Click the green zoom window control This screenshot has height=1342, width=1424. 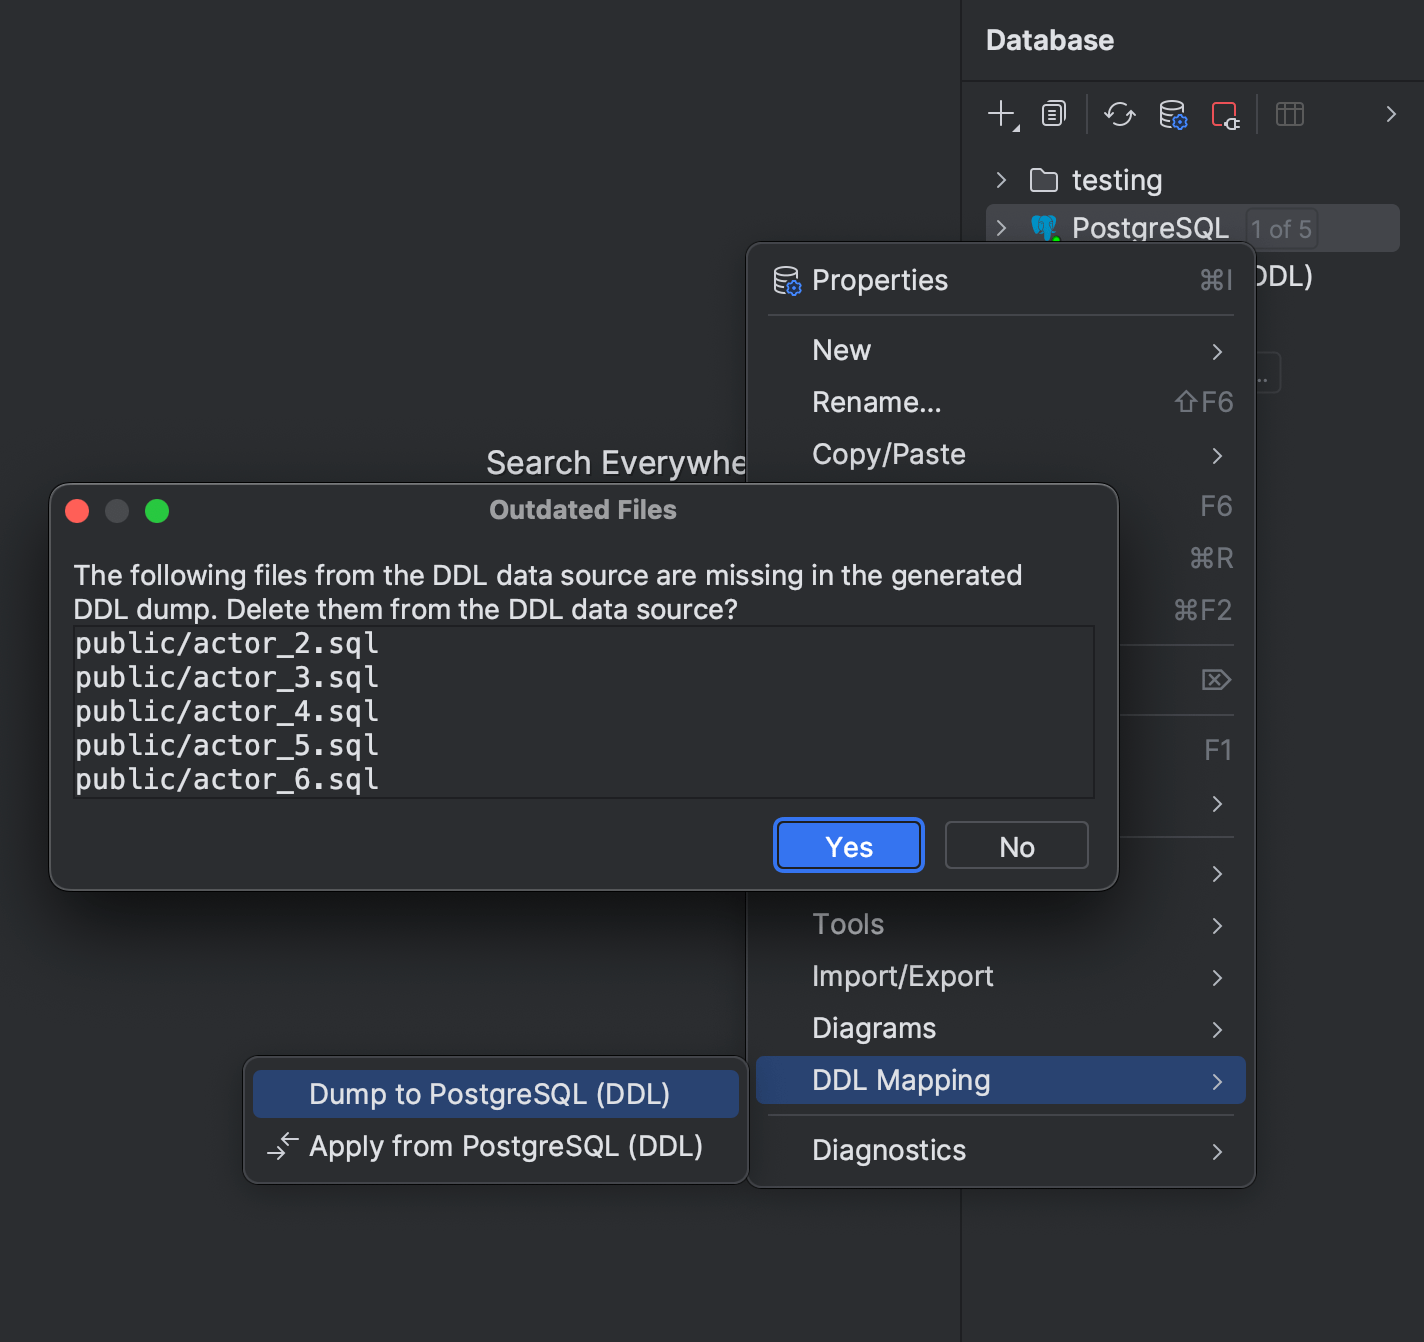click(x=157, y=511)
